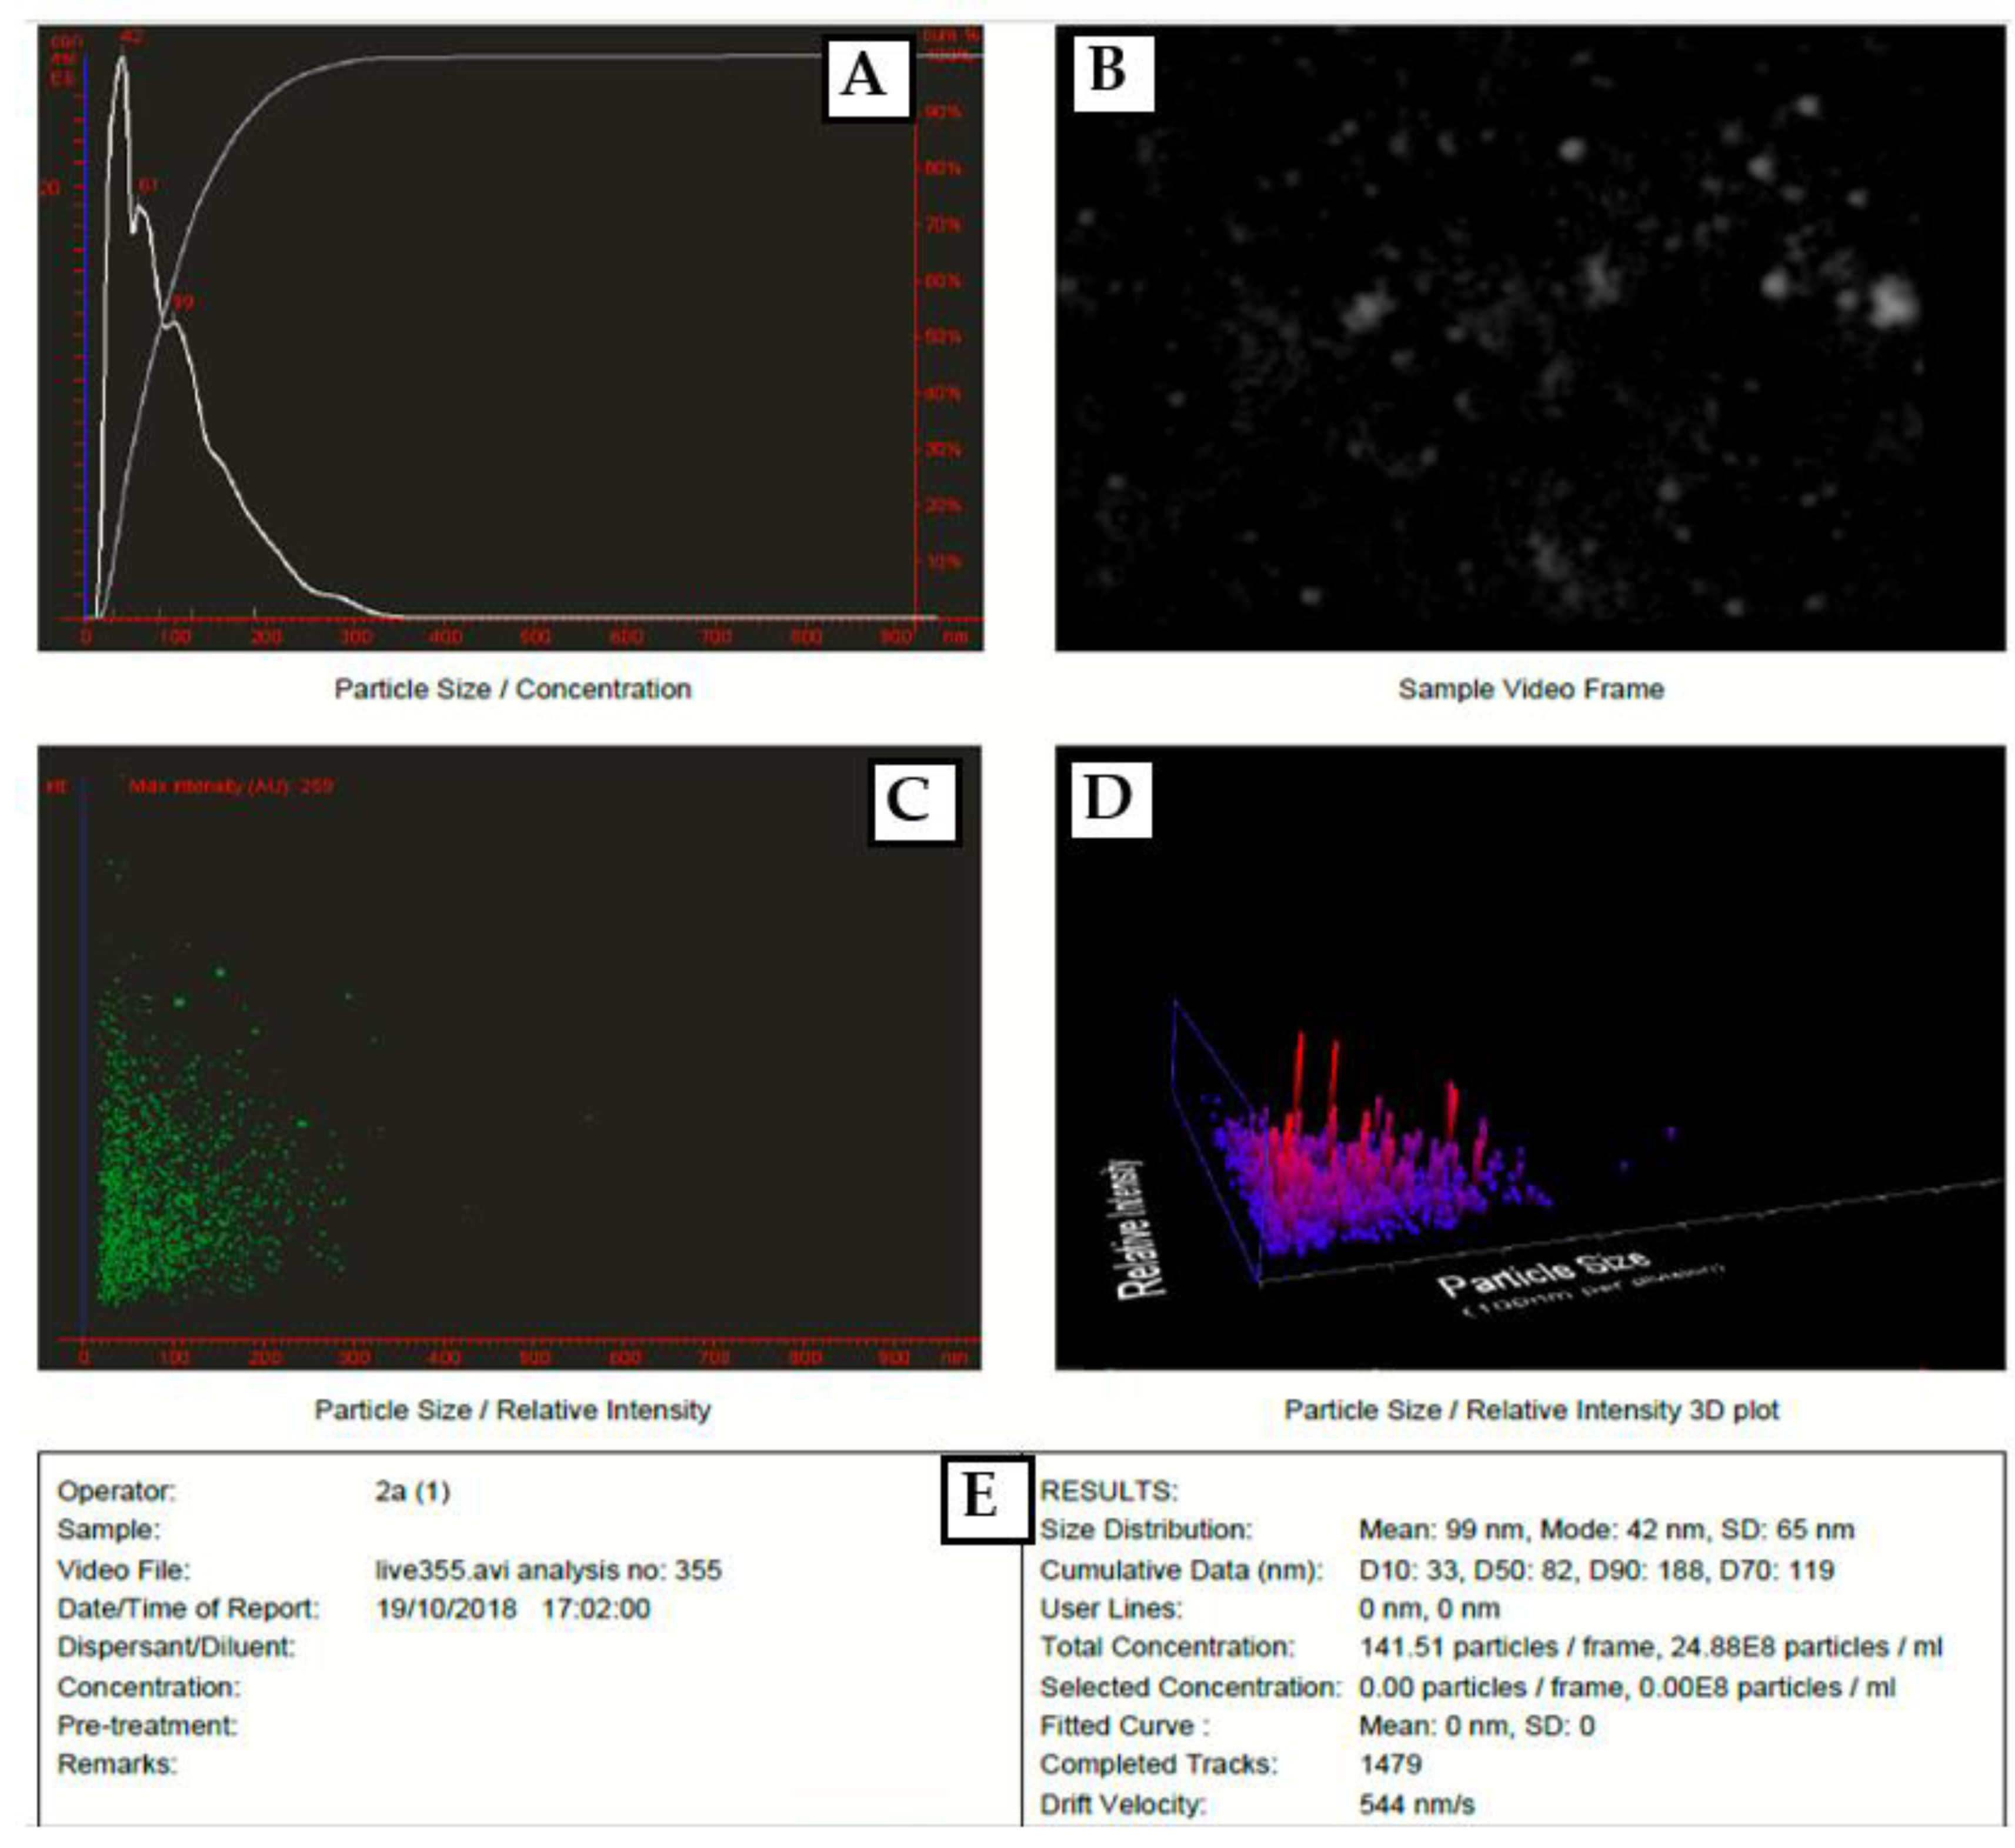Click the Particle Size / Concentration caption

512,689
